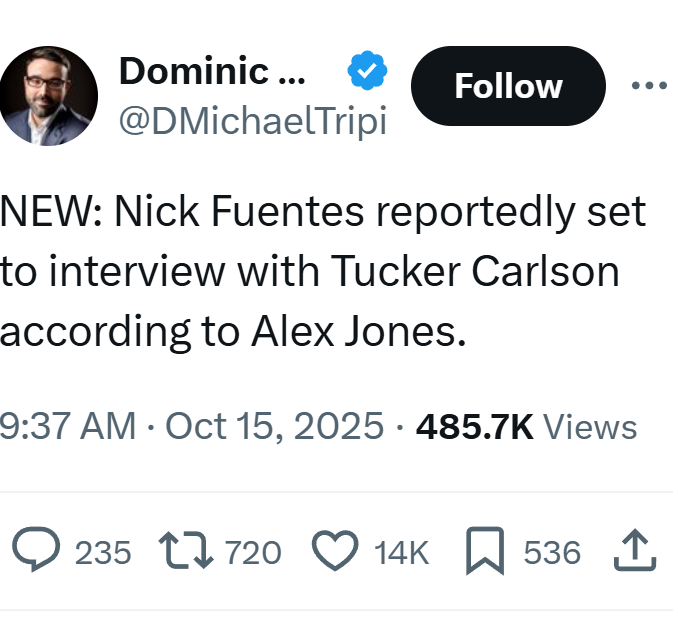Screen dimensions: 678x634
Task: Open the share upload-arrow icon
Action: [x=636, y=551]
